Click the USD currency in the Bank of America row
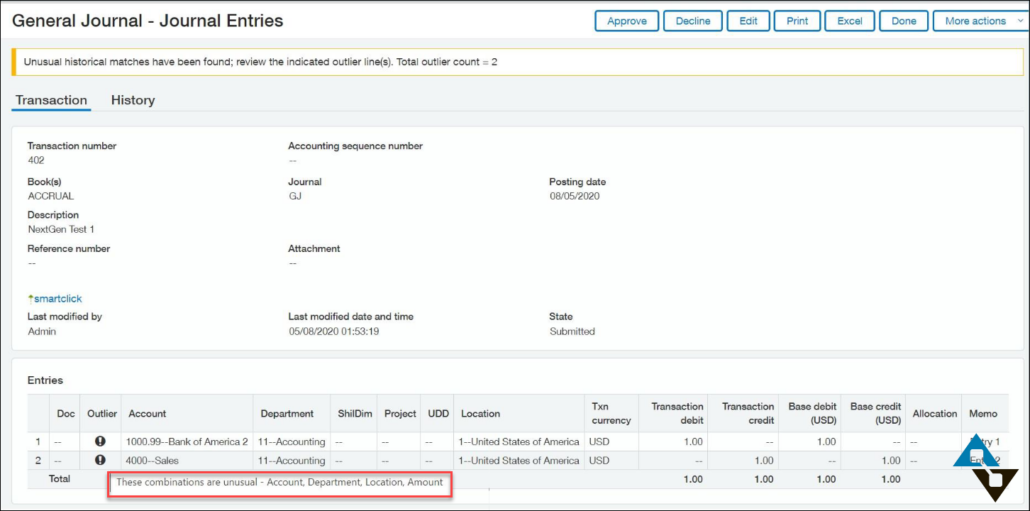The height and width of the screenshot is (511, 1030). click(599, 442)
